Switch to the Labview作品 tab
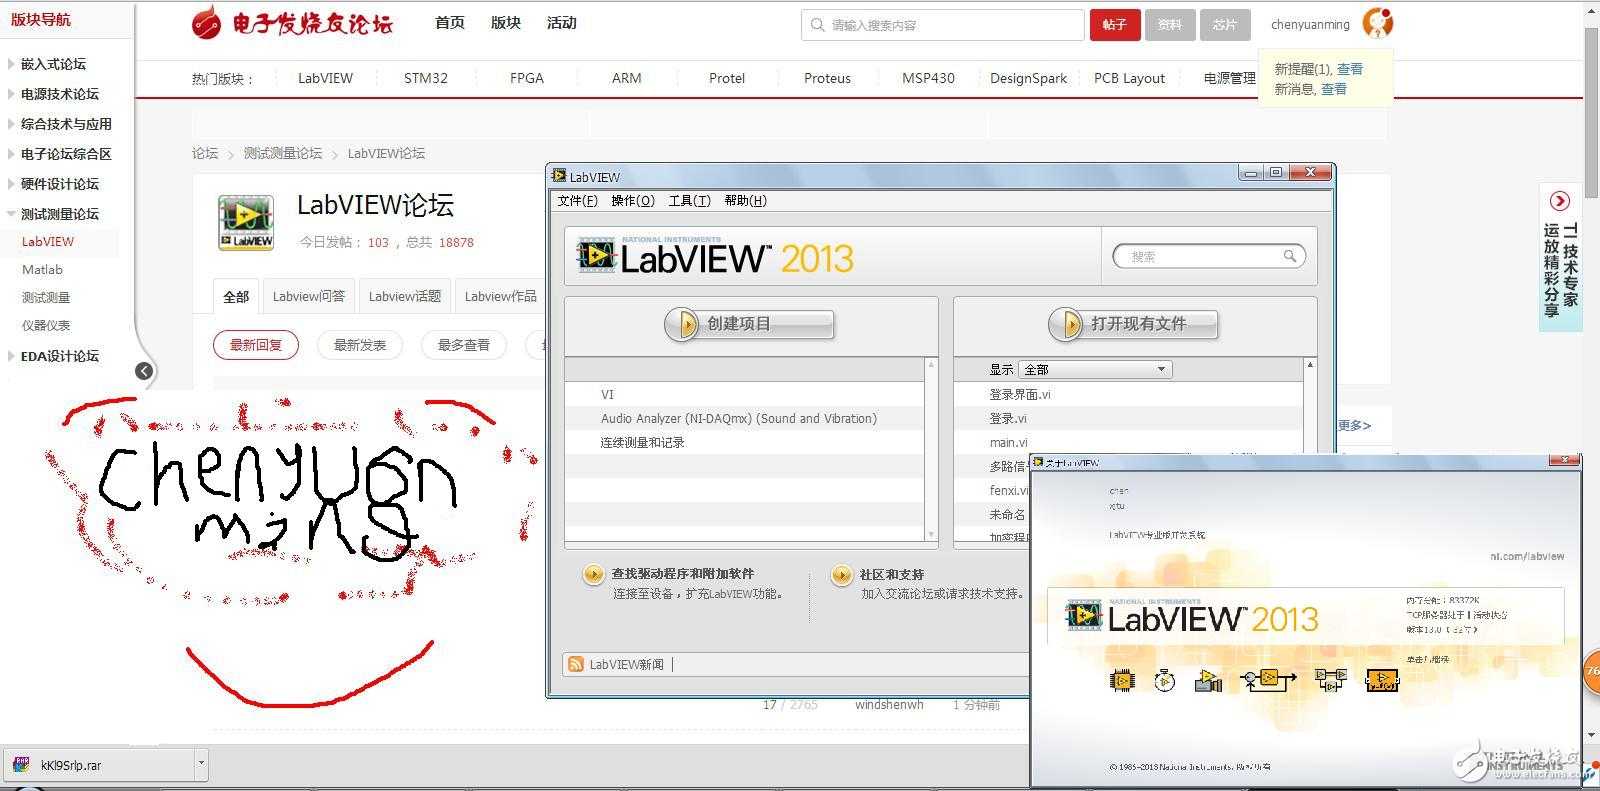 pyautogui.click(x=500, y=297)
